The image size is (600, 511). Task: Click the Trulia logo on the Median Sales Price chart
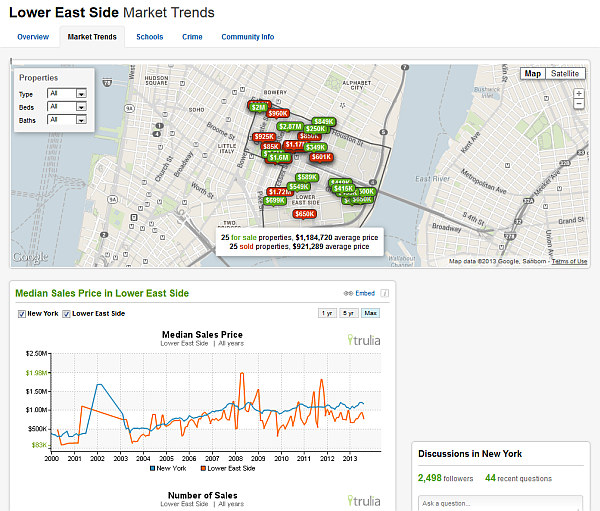(364, 340)
